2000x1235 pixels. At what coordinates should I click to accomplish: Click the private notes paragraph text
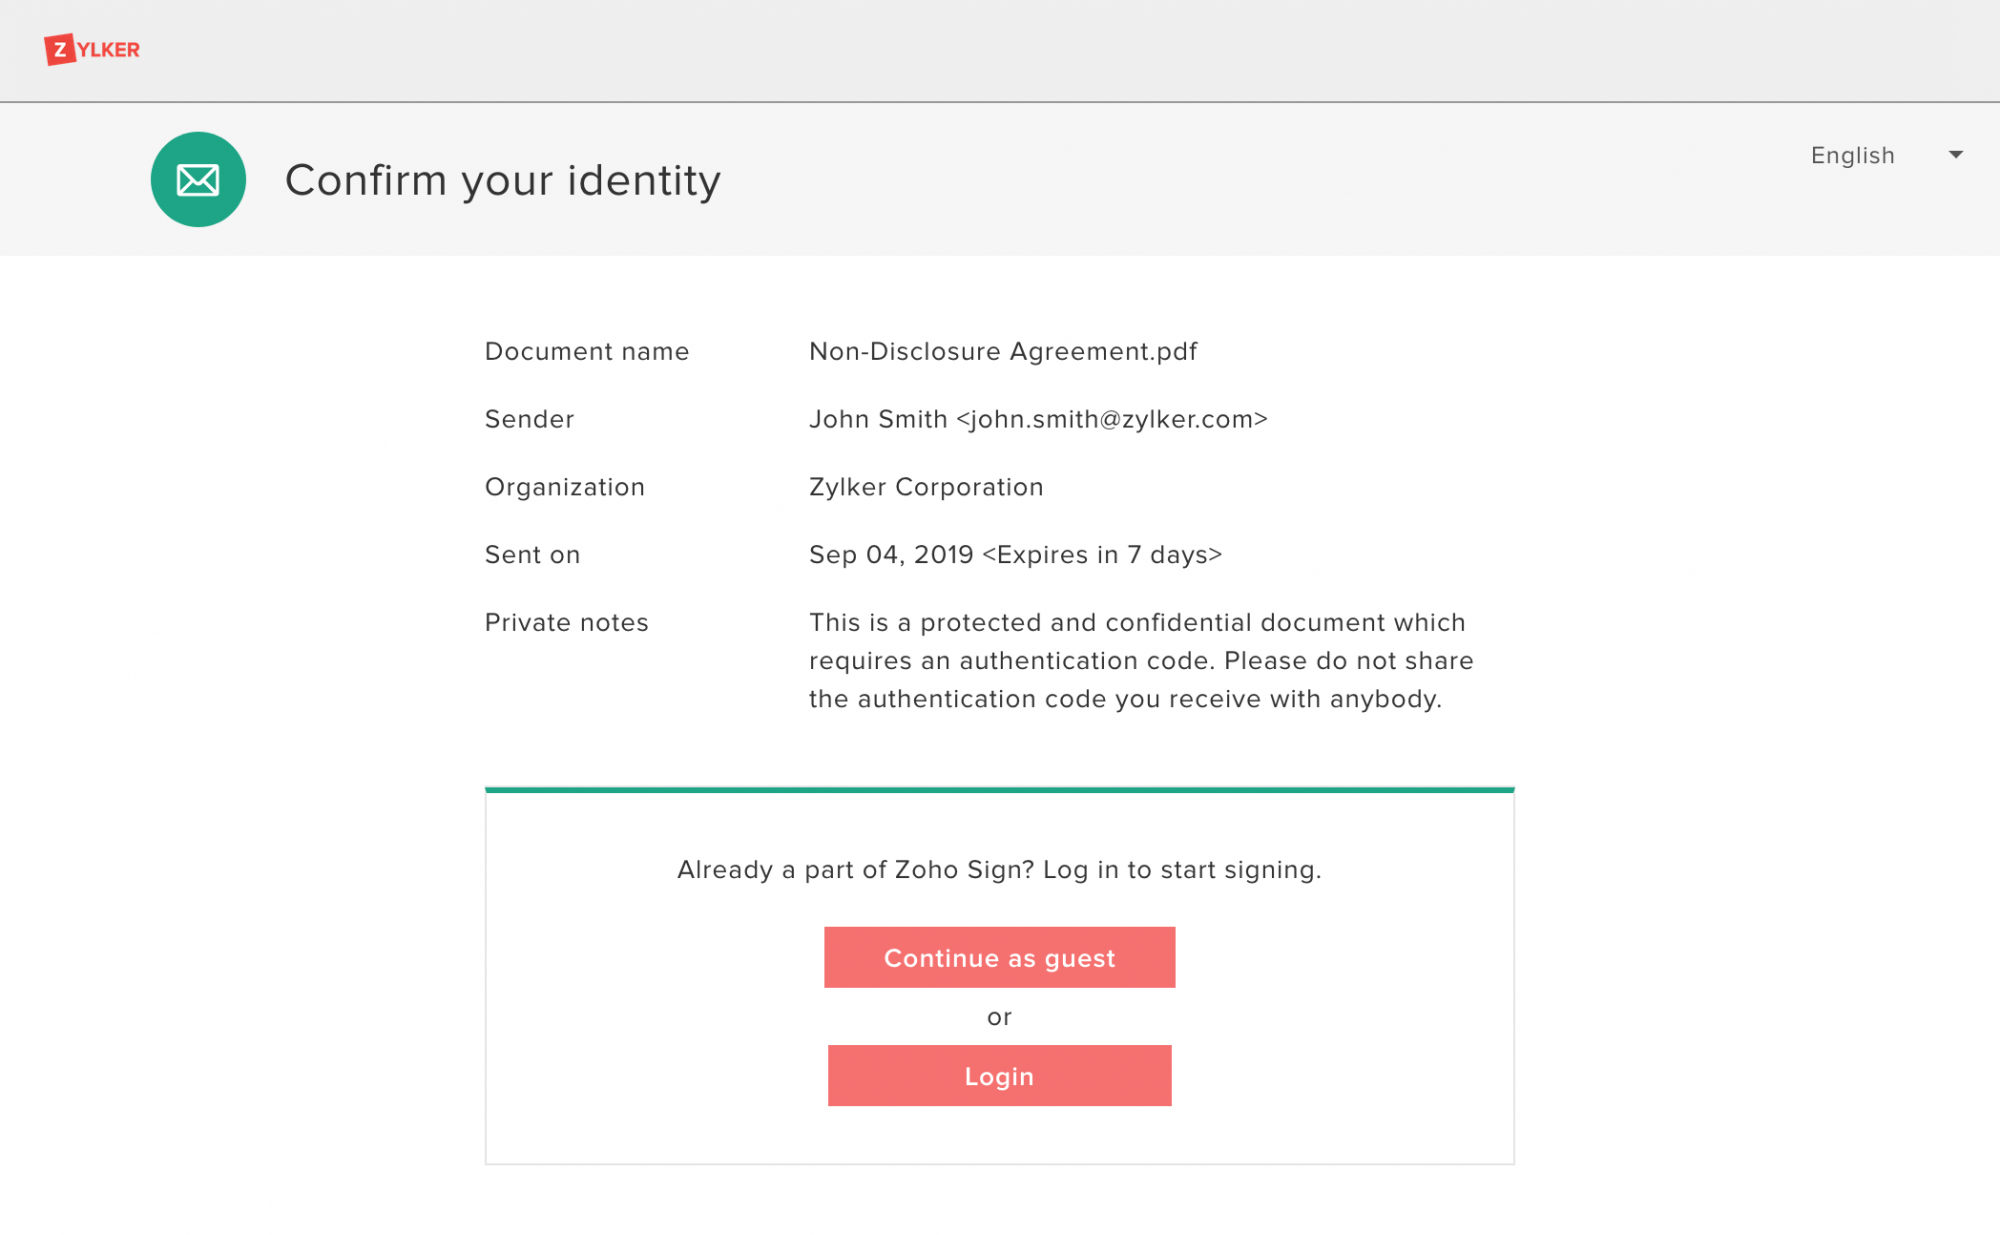click(1140, 661)
